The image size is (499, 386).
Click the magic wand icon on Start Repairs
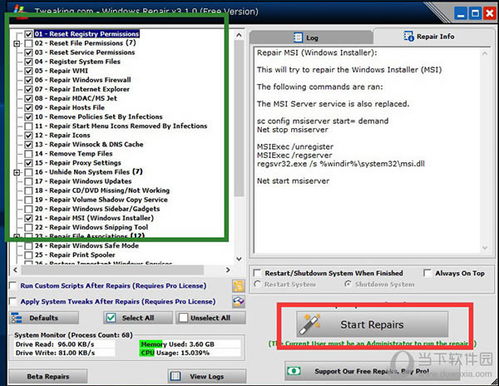pyautogui.click(x=309, y=324)
